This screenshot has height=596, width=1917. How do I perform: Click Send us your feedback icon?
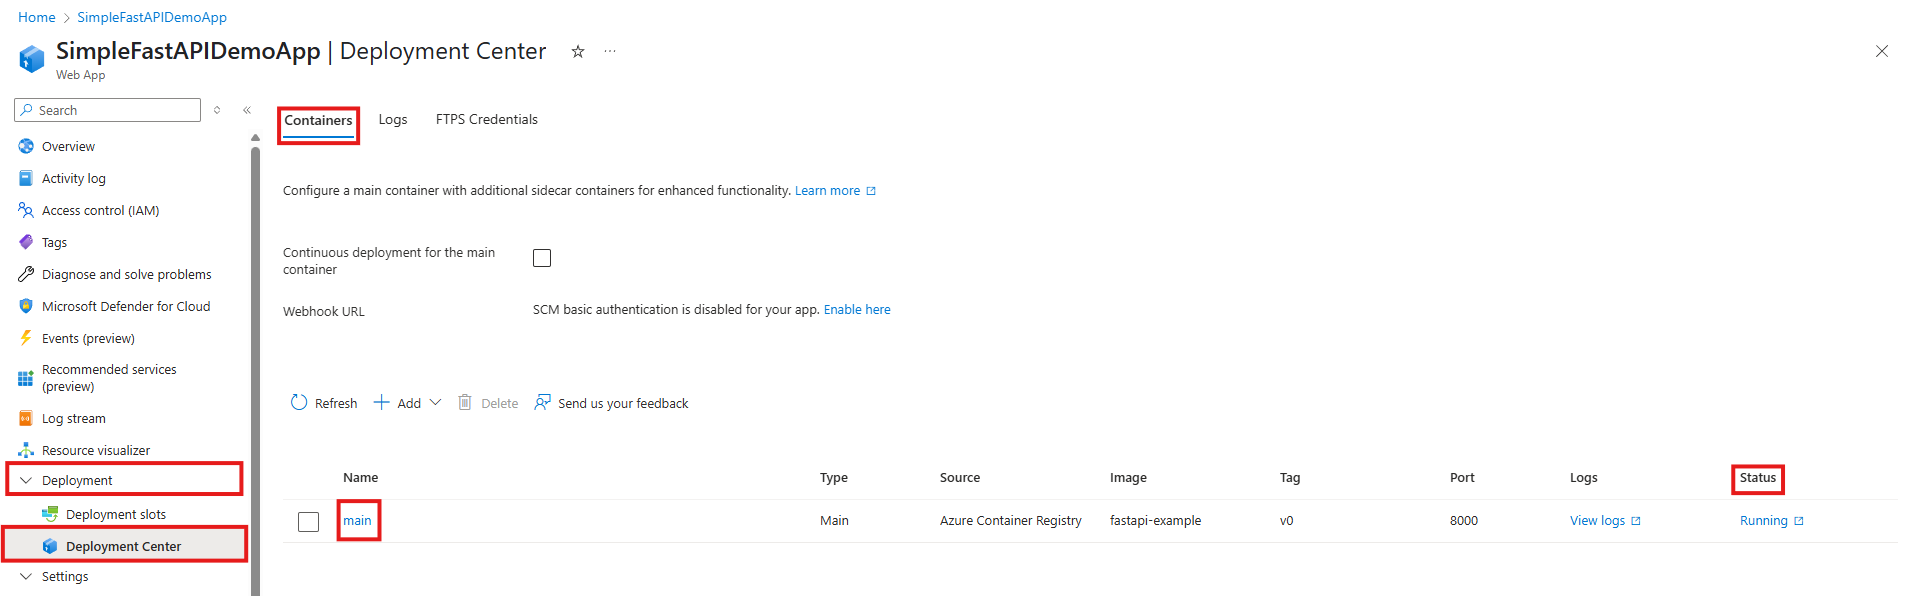(542, 402)
